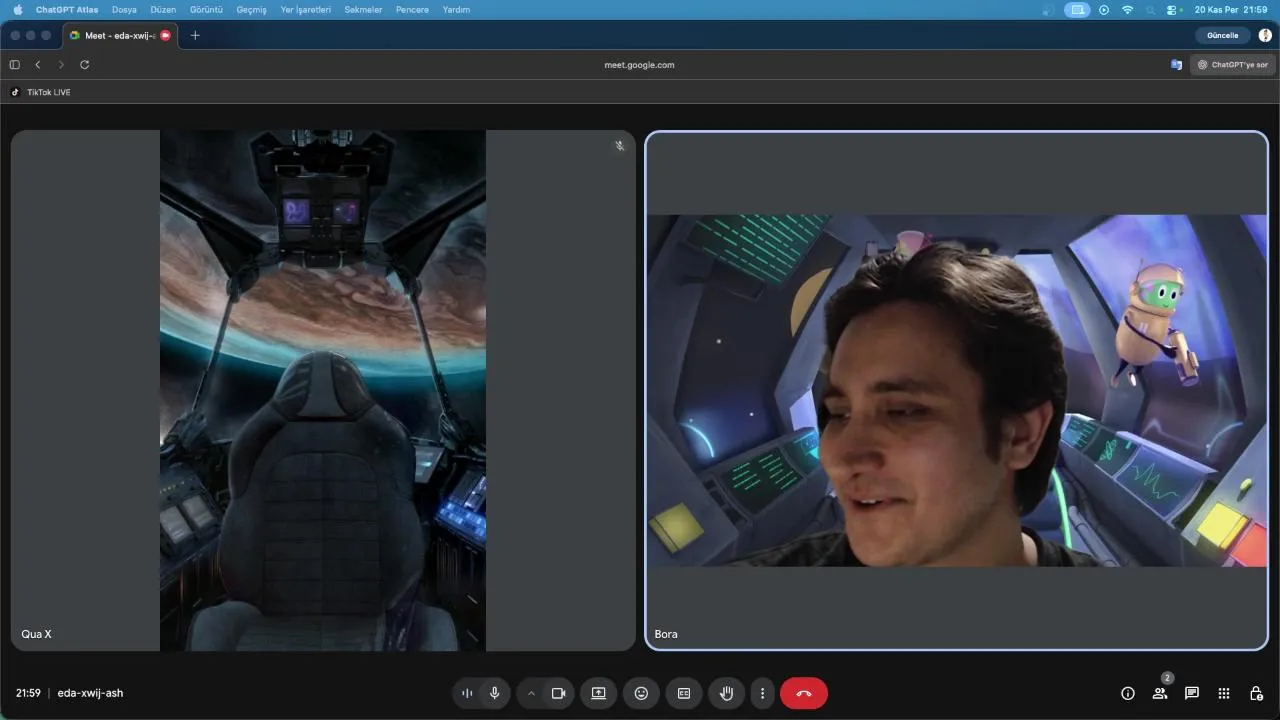Screen dimensions: 1280x720
Task: Click the Qua X name label
Action: click(x=37, y=634)
